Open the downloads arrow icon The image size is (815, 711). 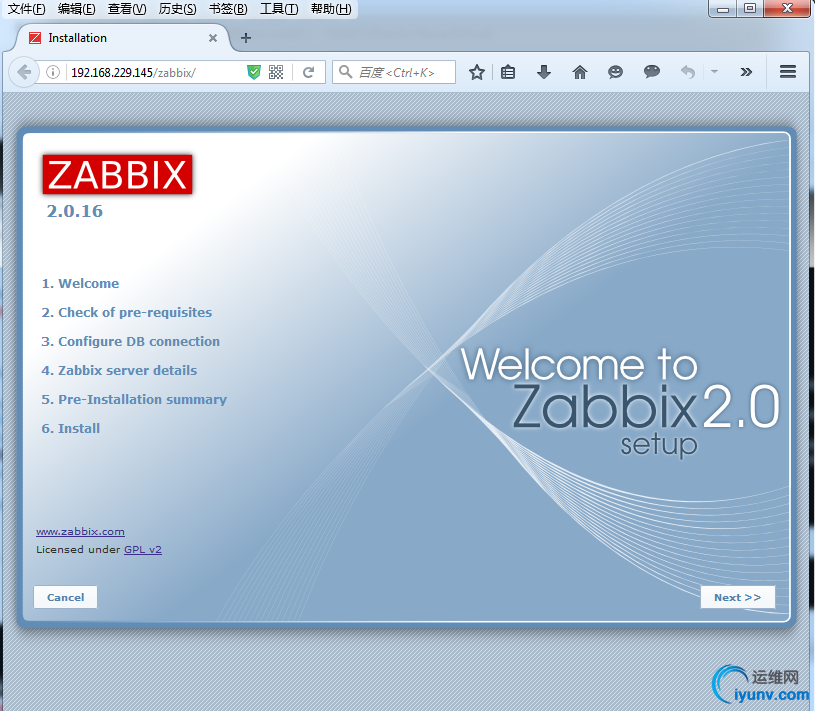tap(544, 72)
